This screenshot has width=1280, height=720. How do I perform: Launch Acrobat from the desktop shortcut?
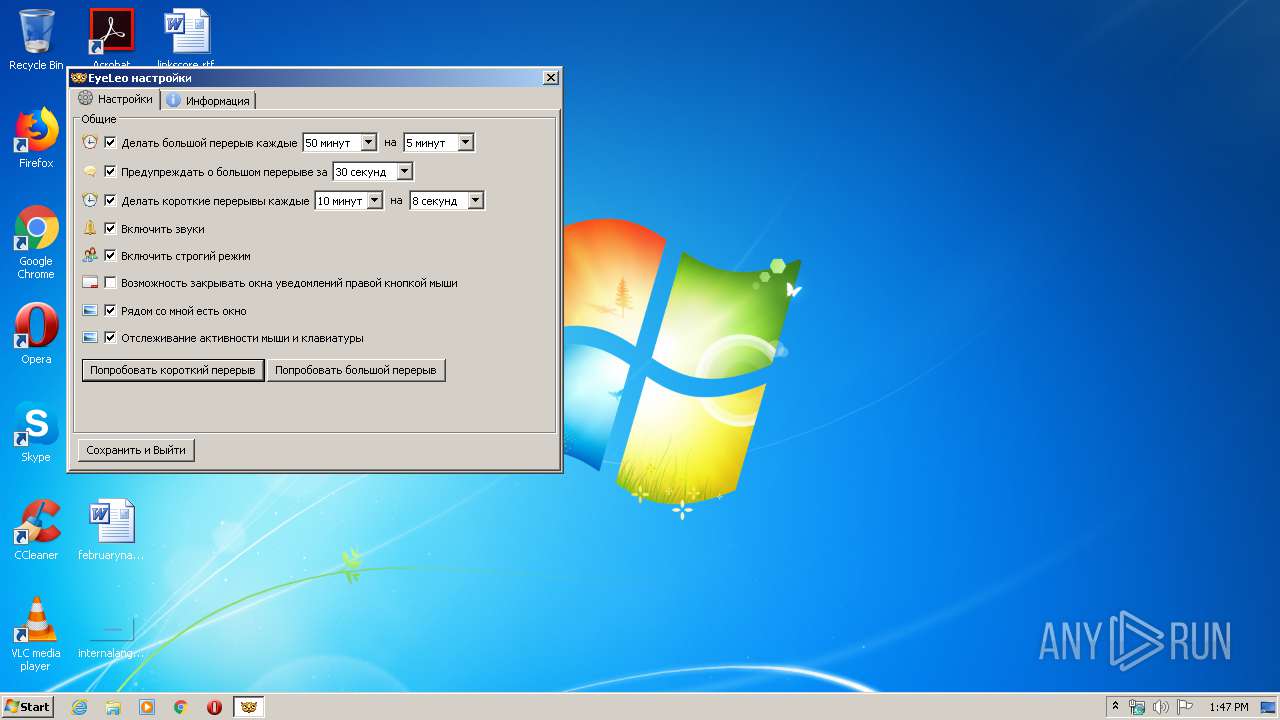point(111,36)
